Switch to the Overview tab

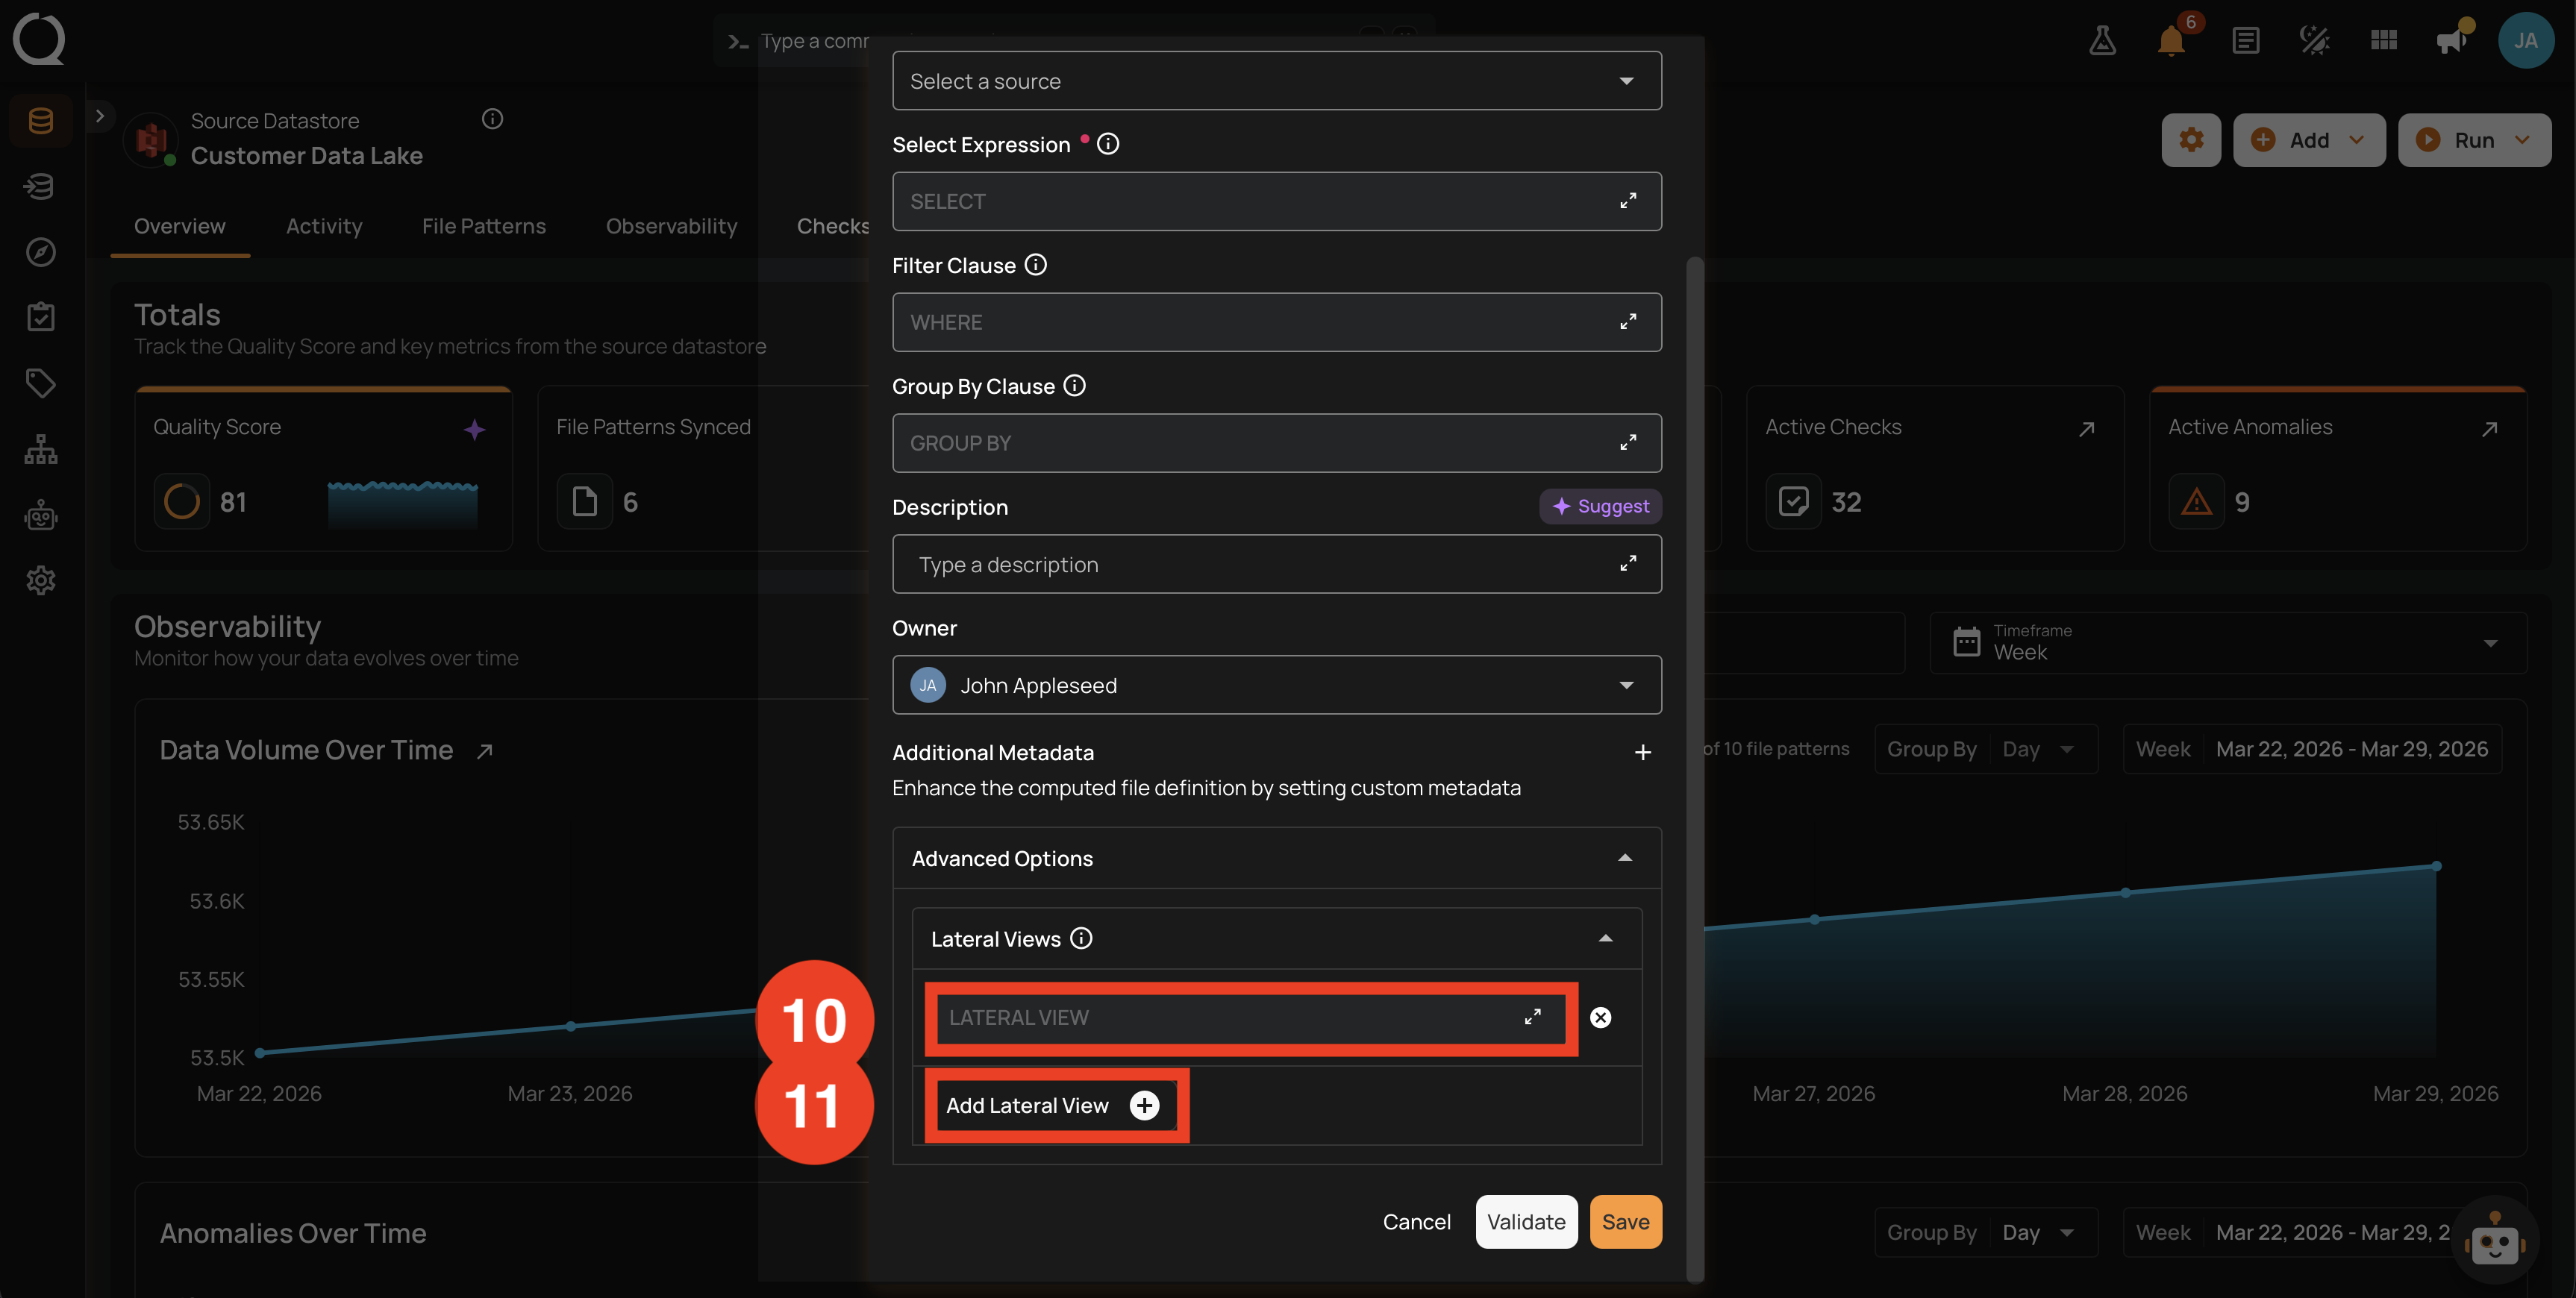180,226
